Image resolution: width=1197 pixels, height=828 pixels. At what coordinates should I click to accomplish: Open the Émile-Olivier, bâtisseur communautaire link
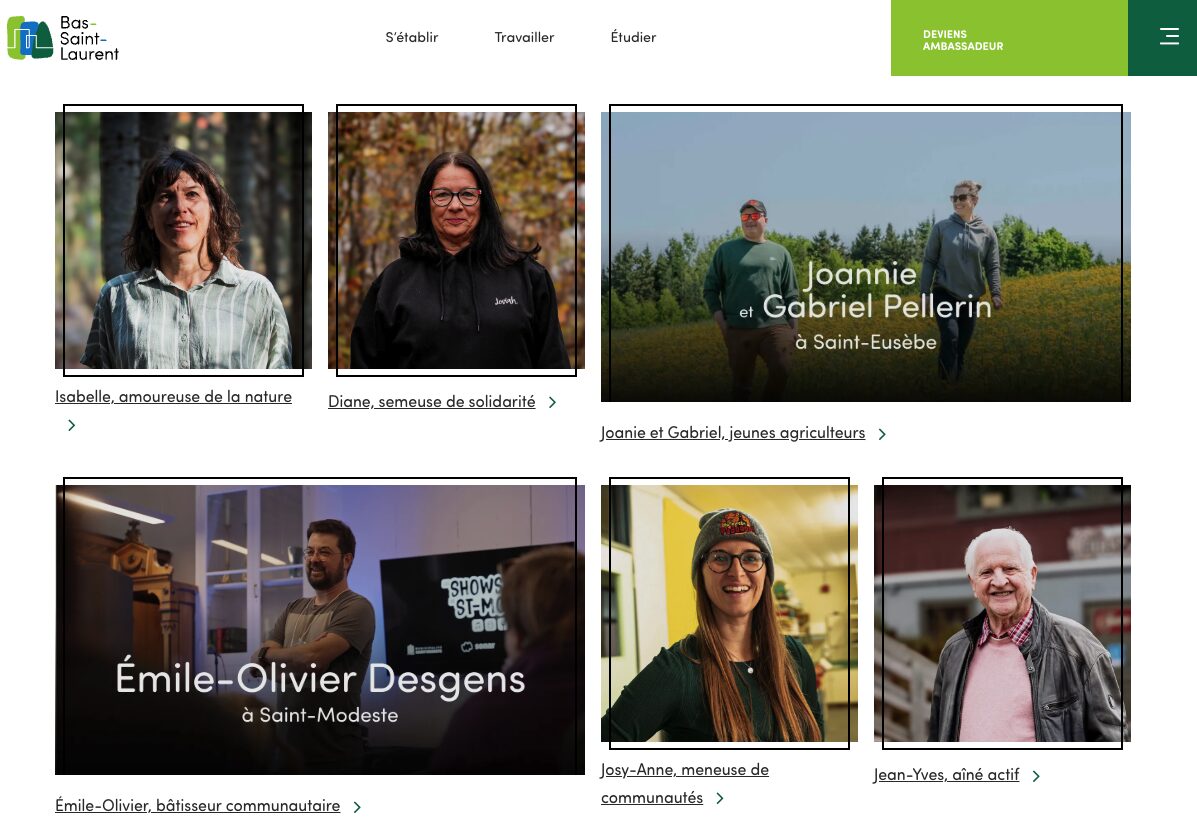pyautogui.click(x=198, y=806)
